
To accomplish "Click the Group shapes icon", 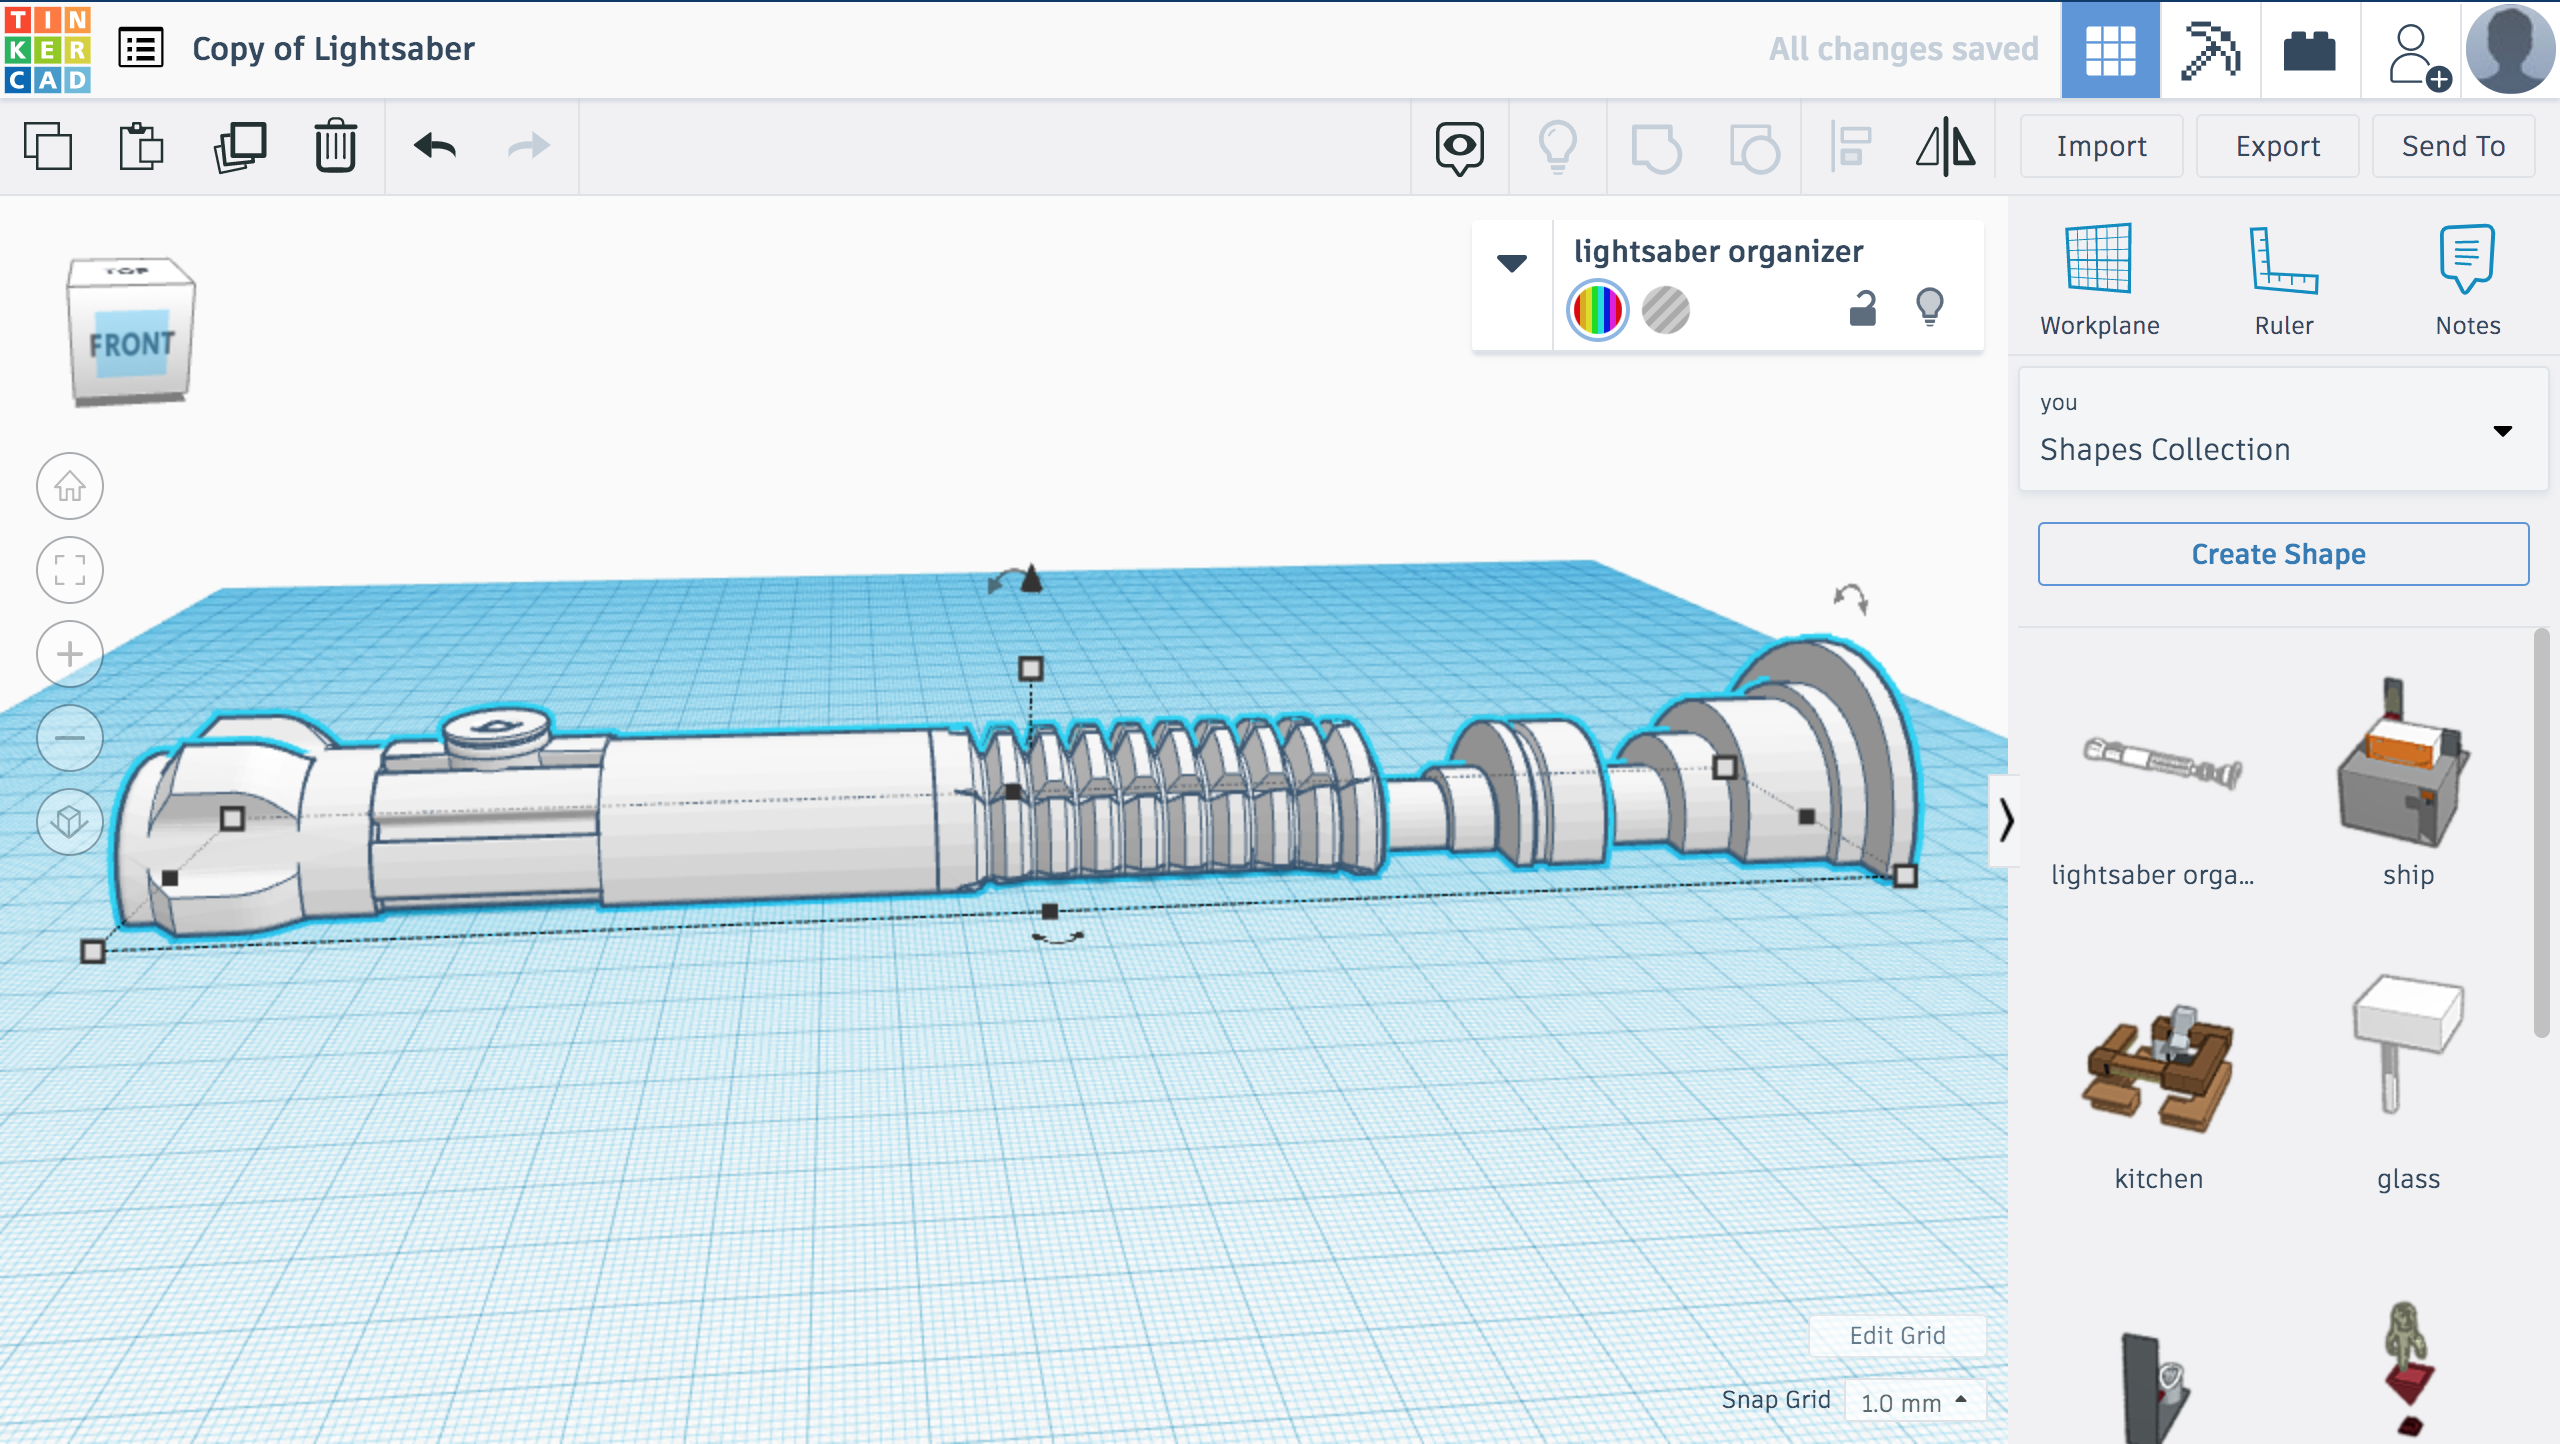I will [x=1655, y=148].
